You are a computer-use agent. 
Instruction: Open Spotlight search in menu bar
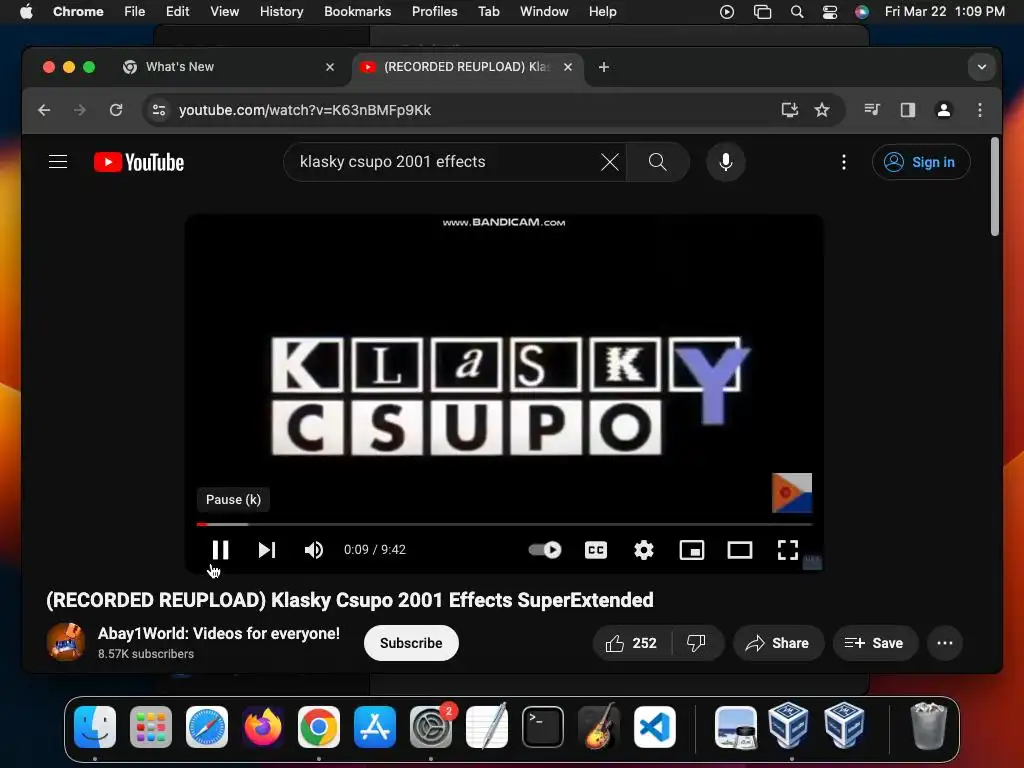tap(797, 12)
